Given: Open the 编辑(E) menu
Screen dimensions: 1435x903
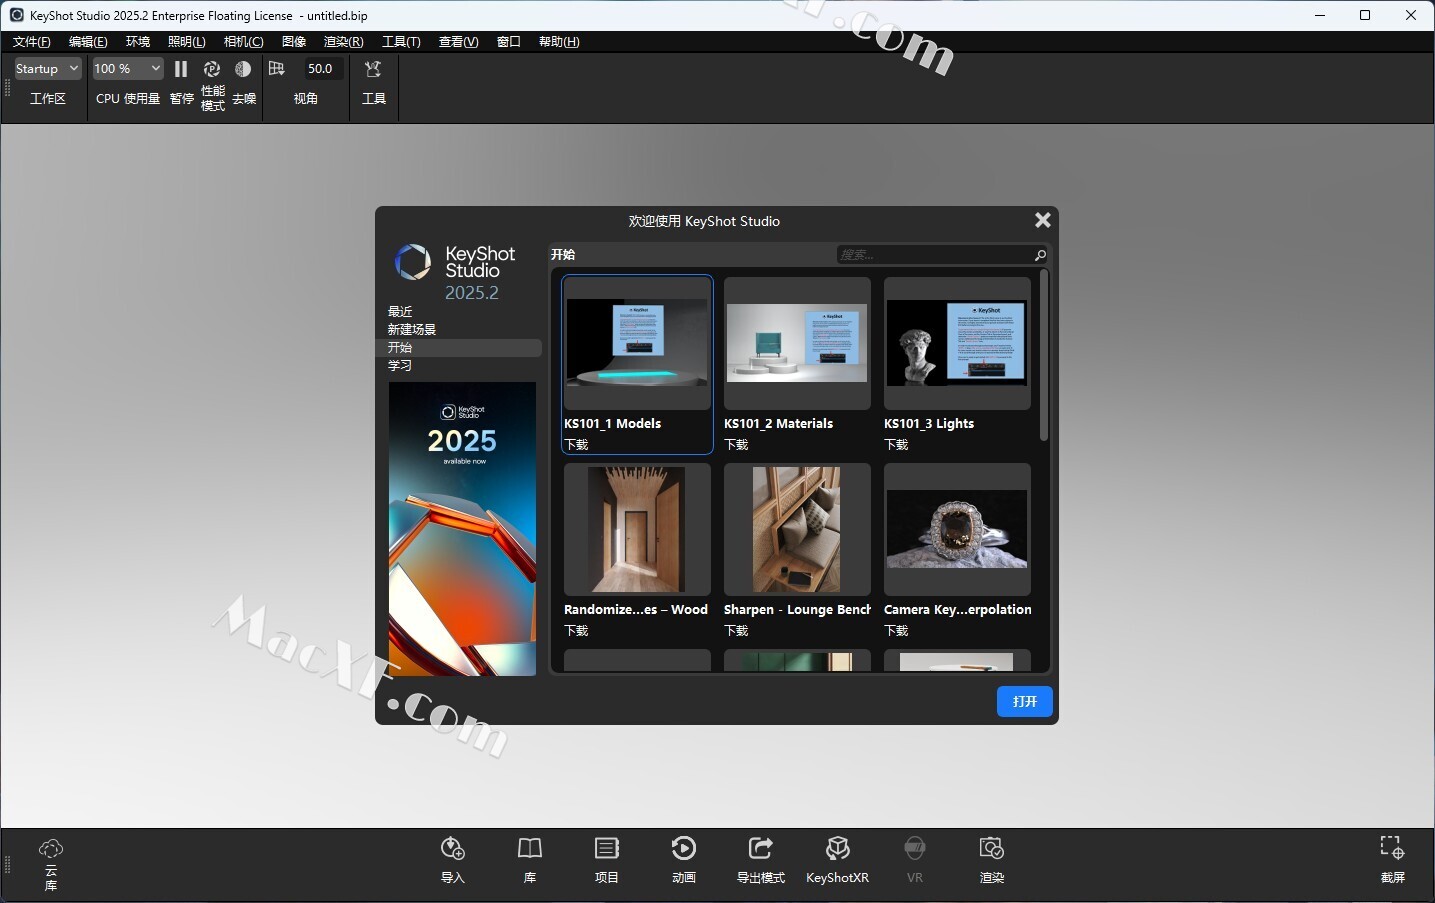Looking at the screenshot, I should 88,41.
